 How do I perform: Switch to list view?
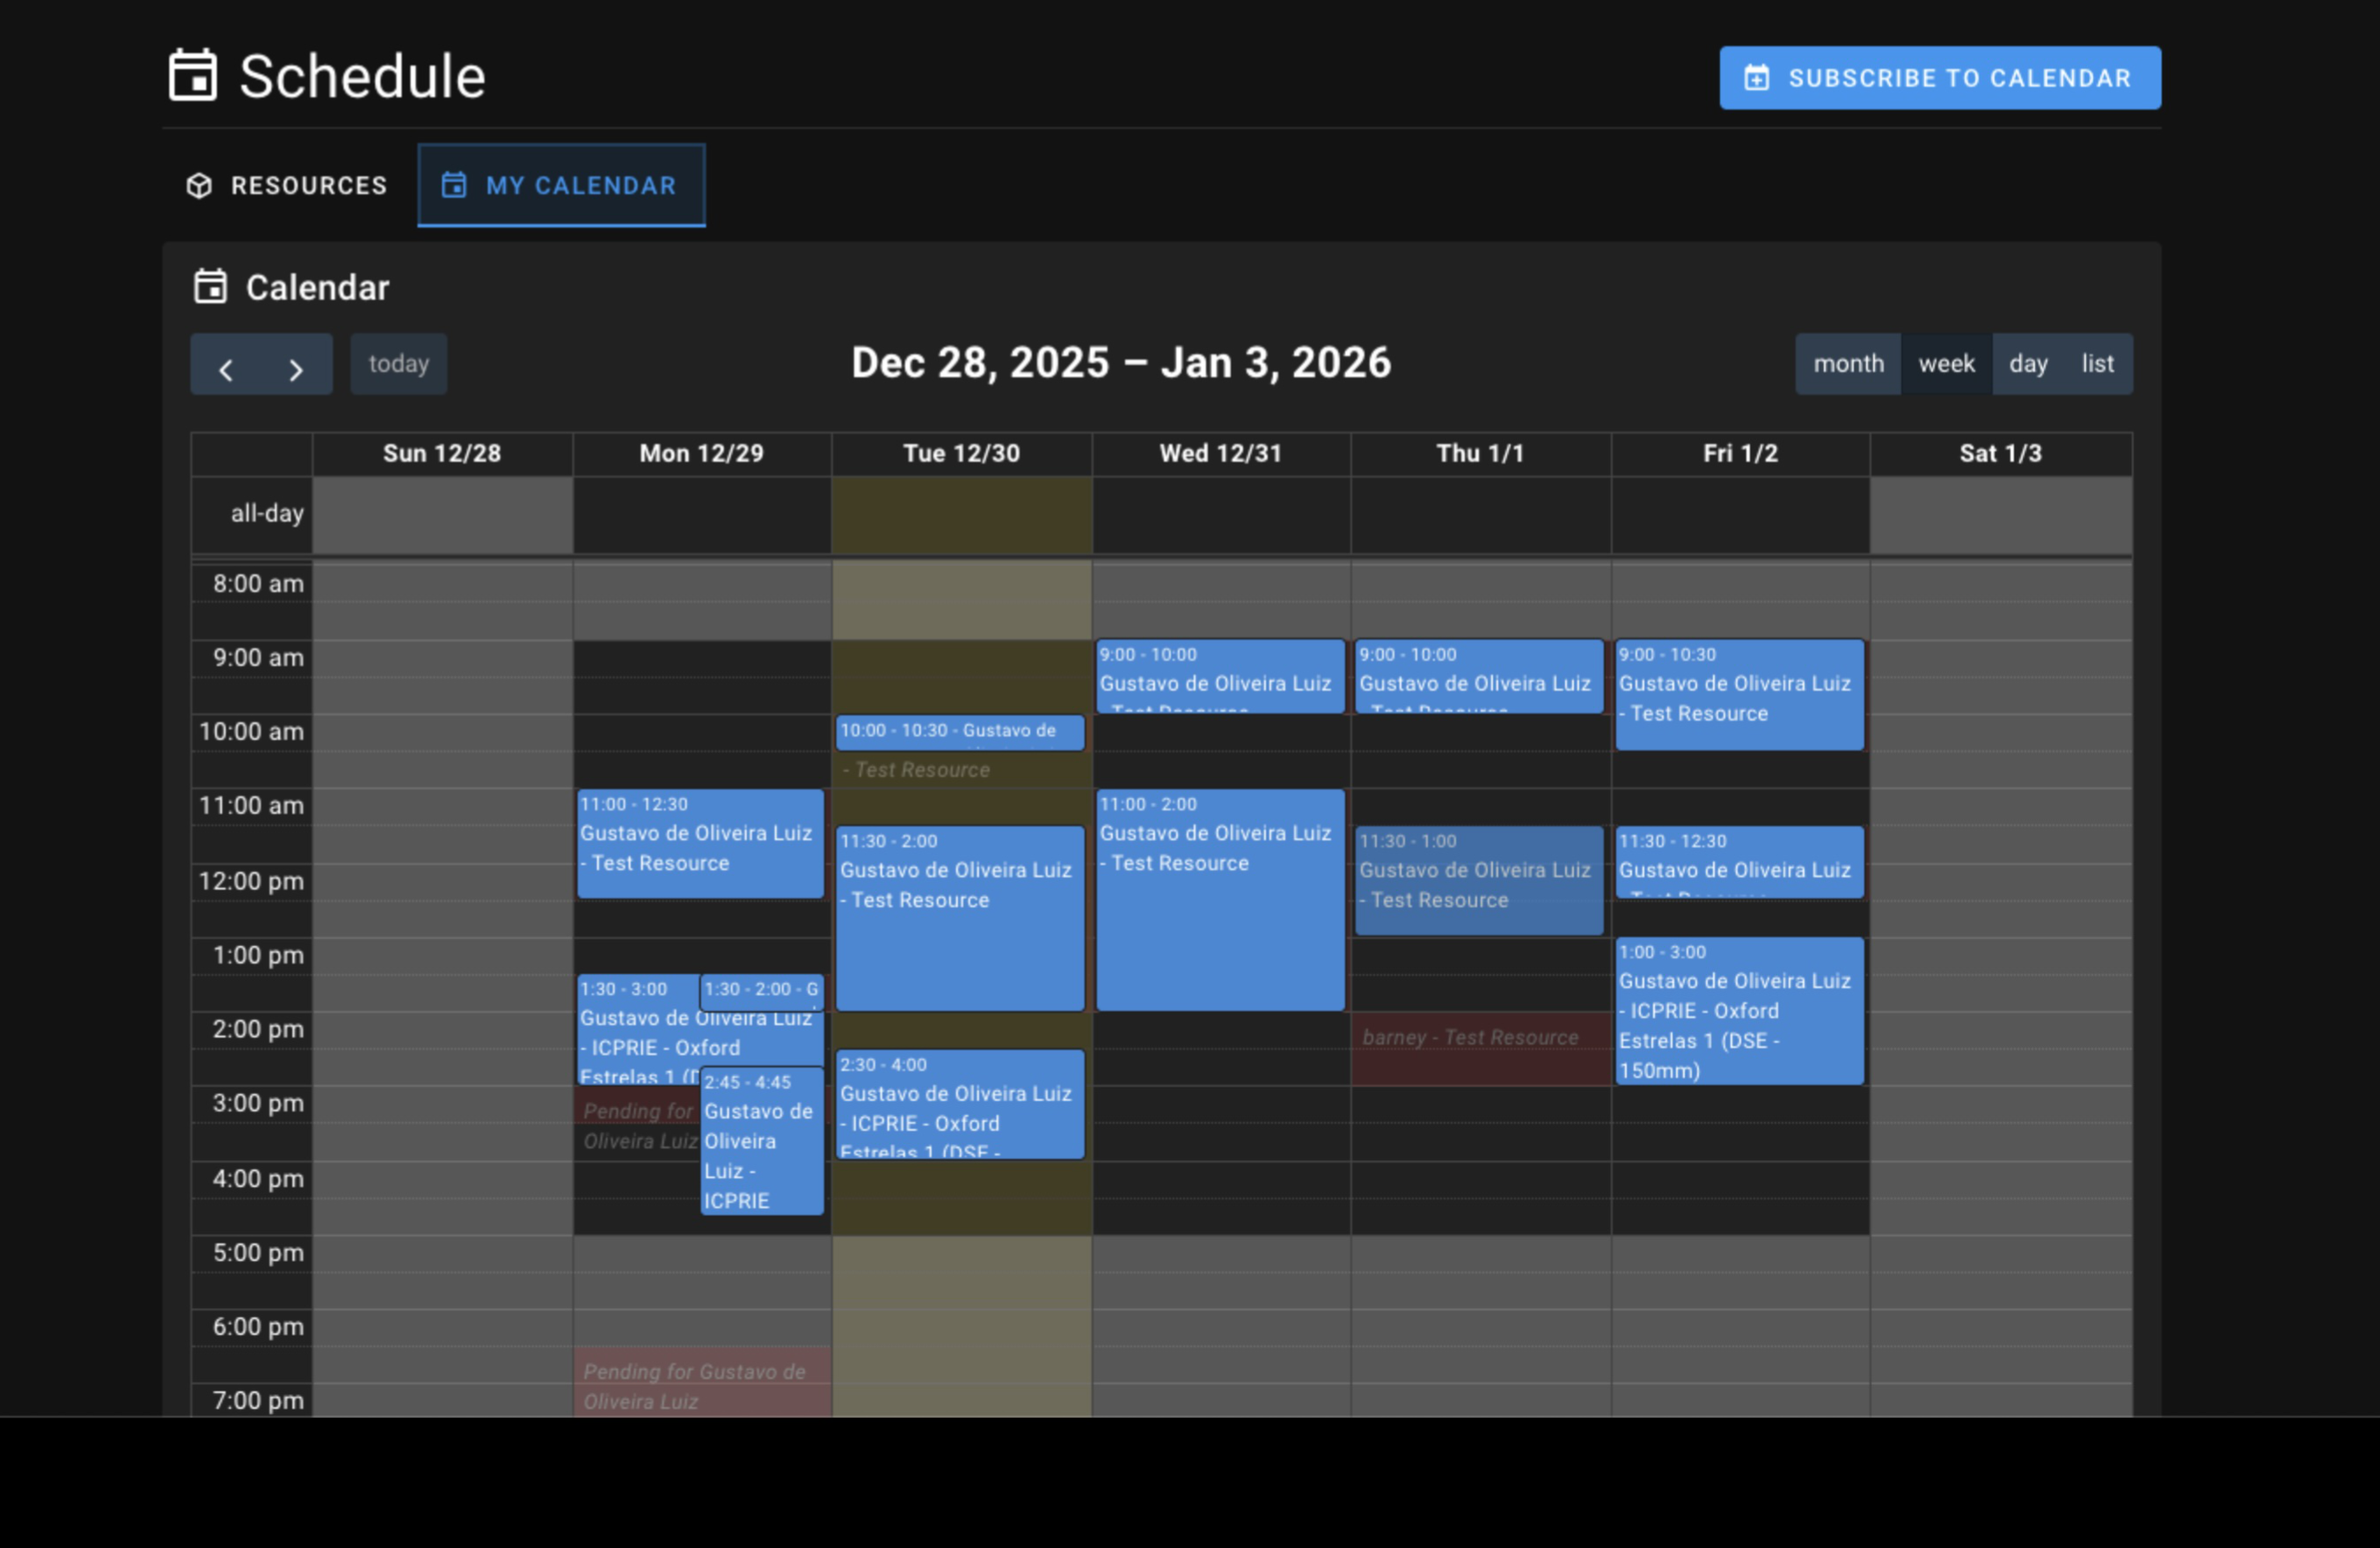click(2097, 364)
